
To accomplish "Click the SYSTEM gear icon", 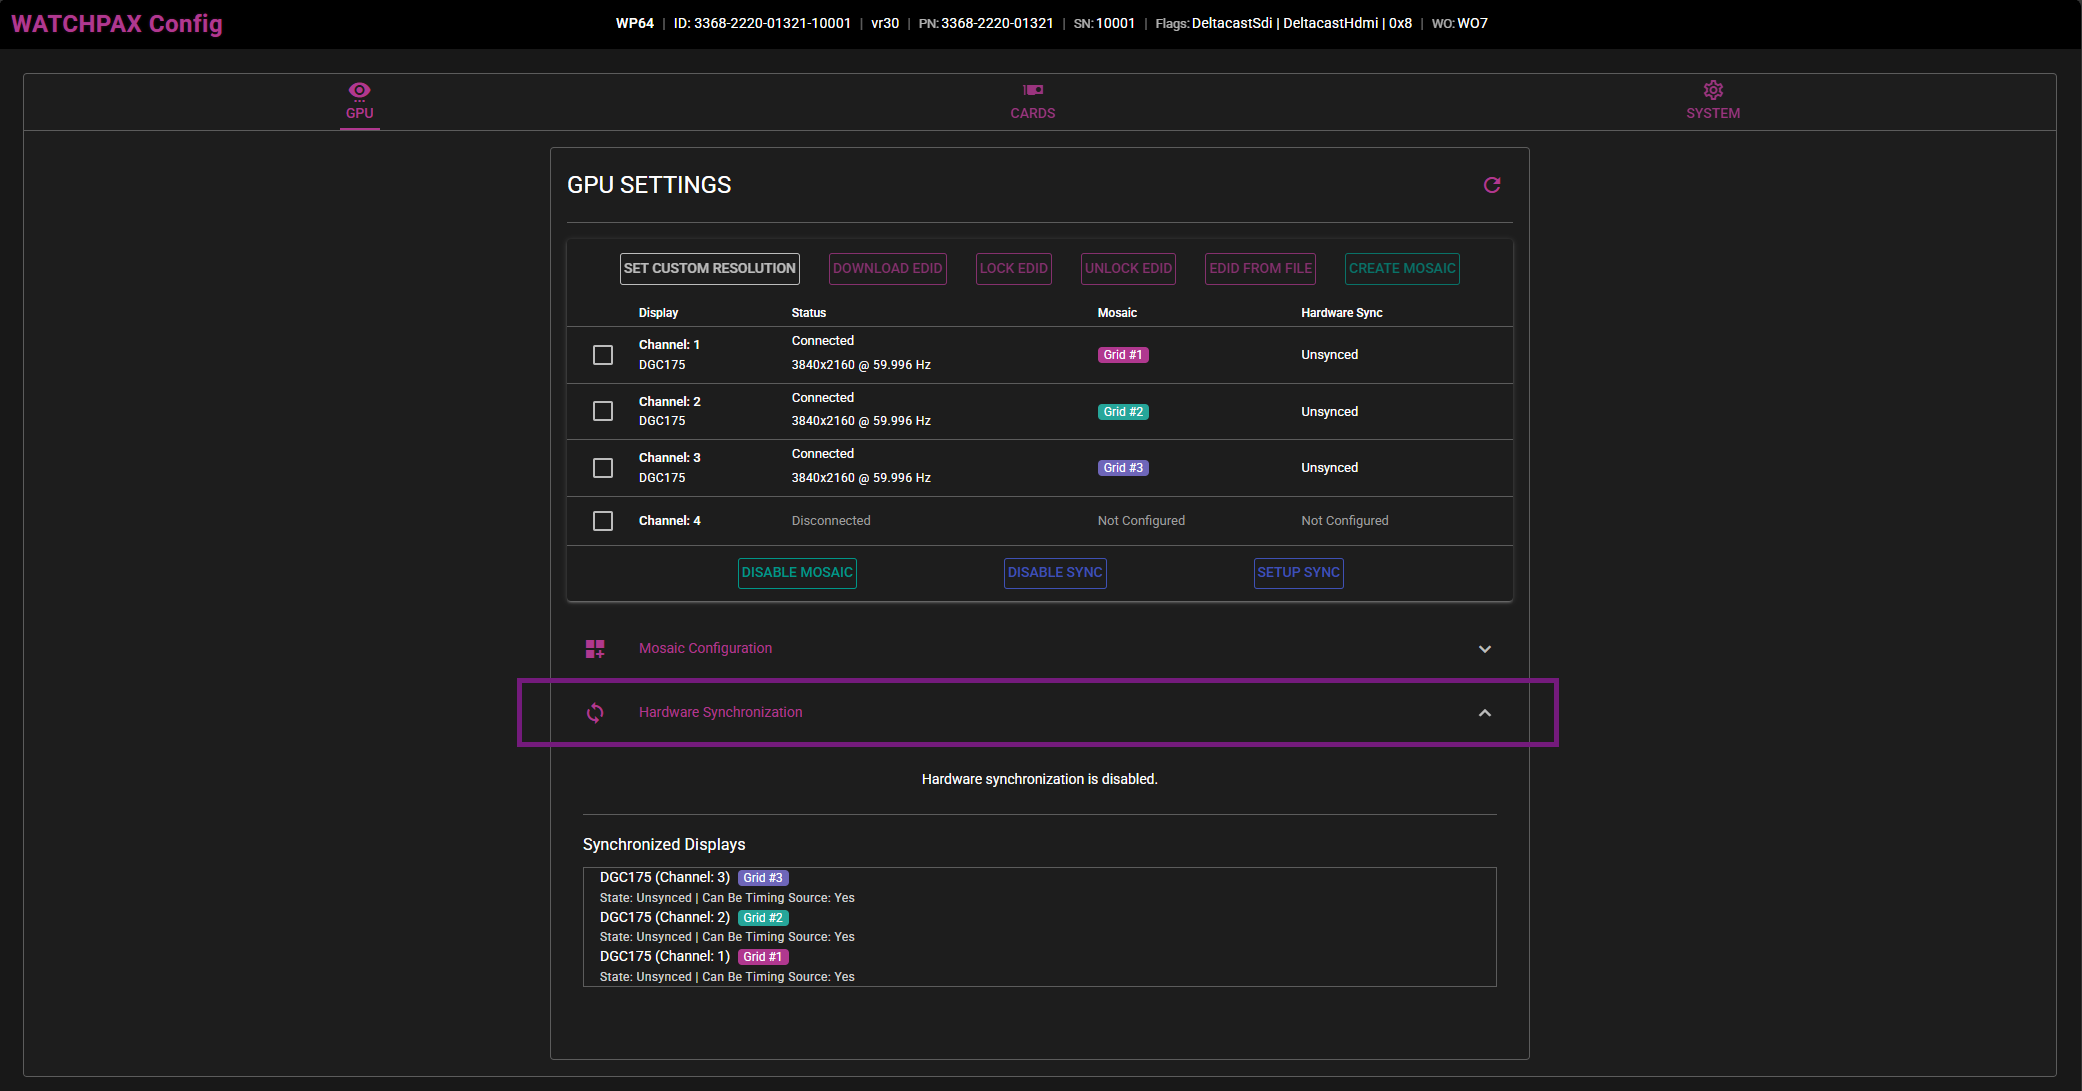I will point(1713,89).
